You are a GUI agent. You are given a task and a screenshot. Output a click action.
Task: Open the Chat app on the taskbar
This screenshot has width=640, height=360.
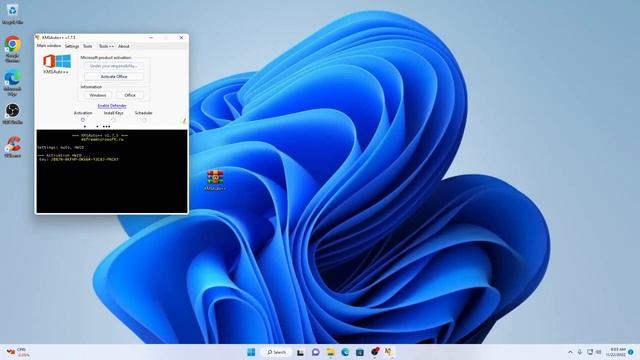click(x=316, y=352)
